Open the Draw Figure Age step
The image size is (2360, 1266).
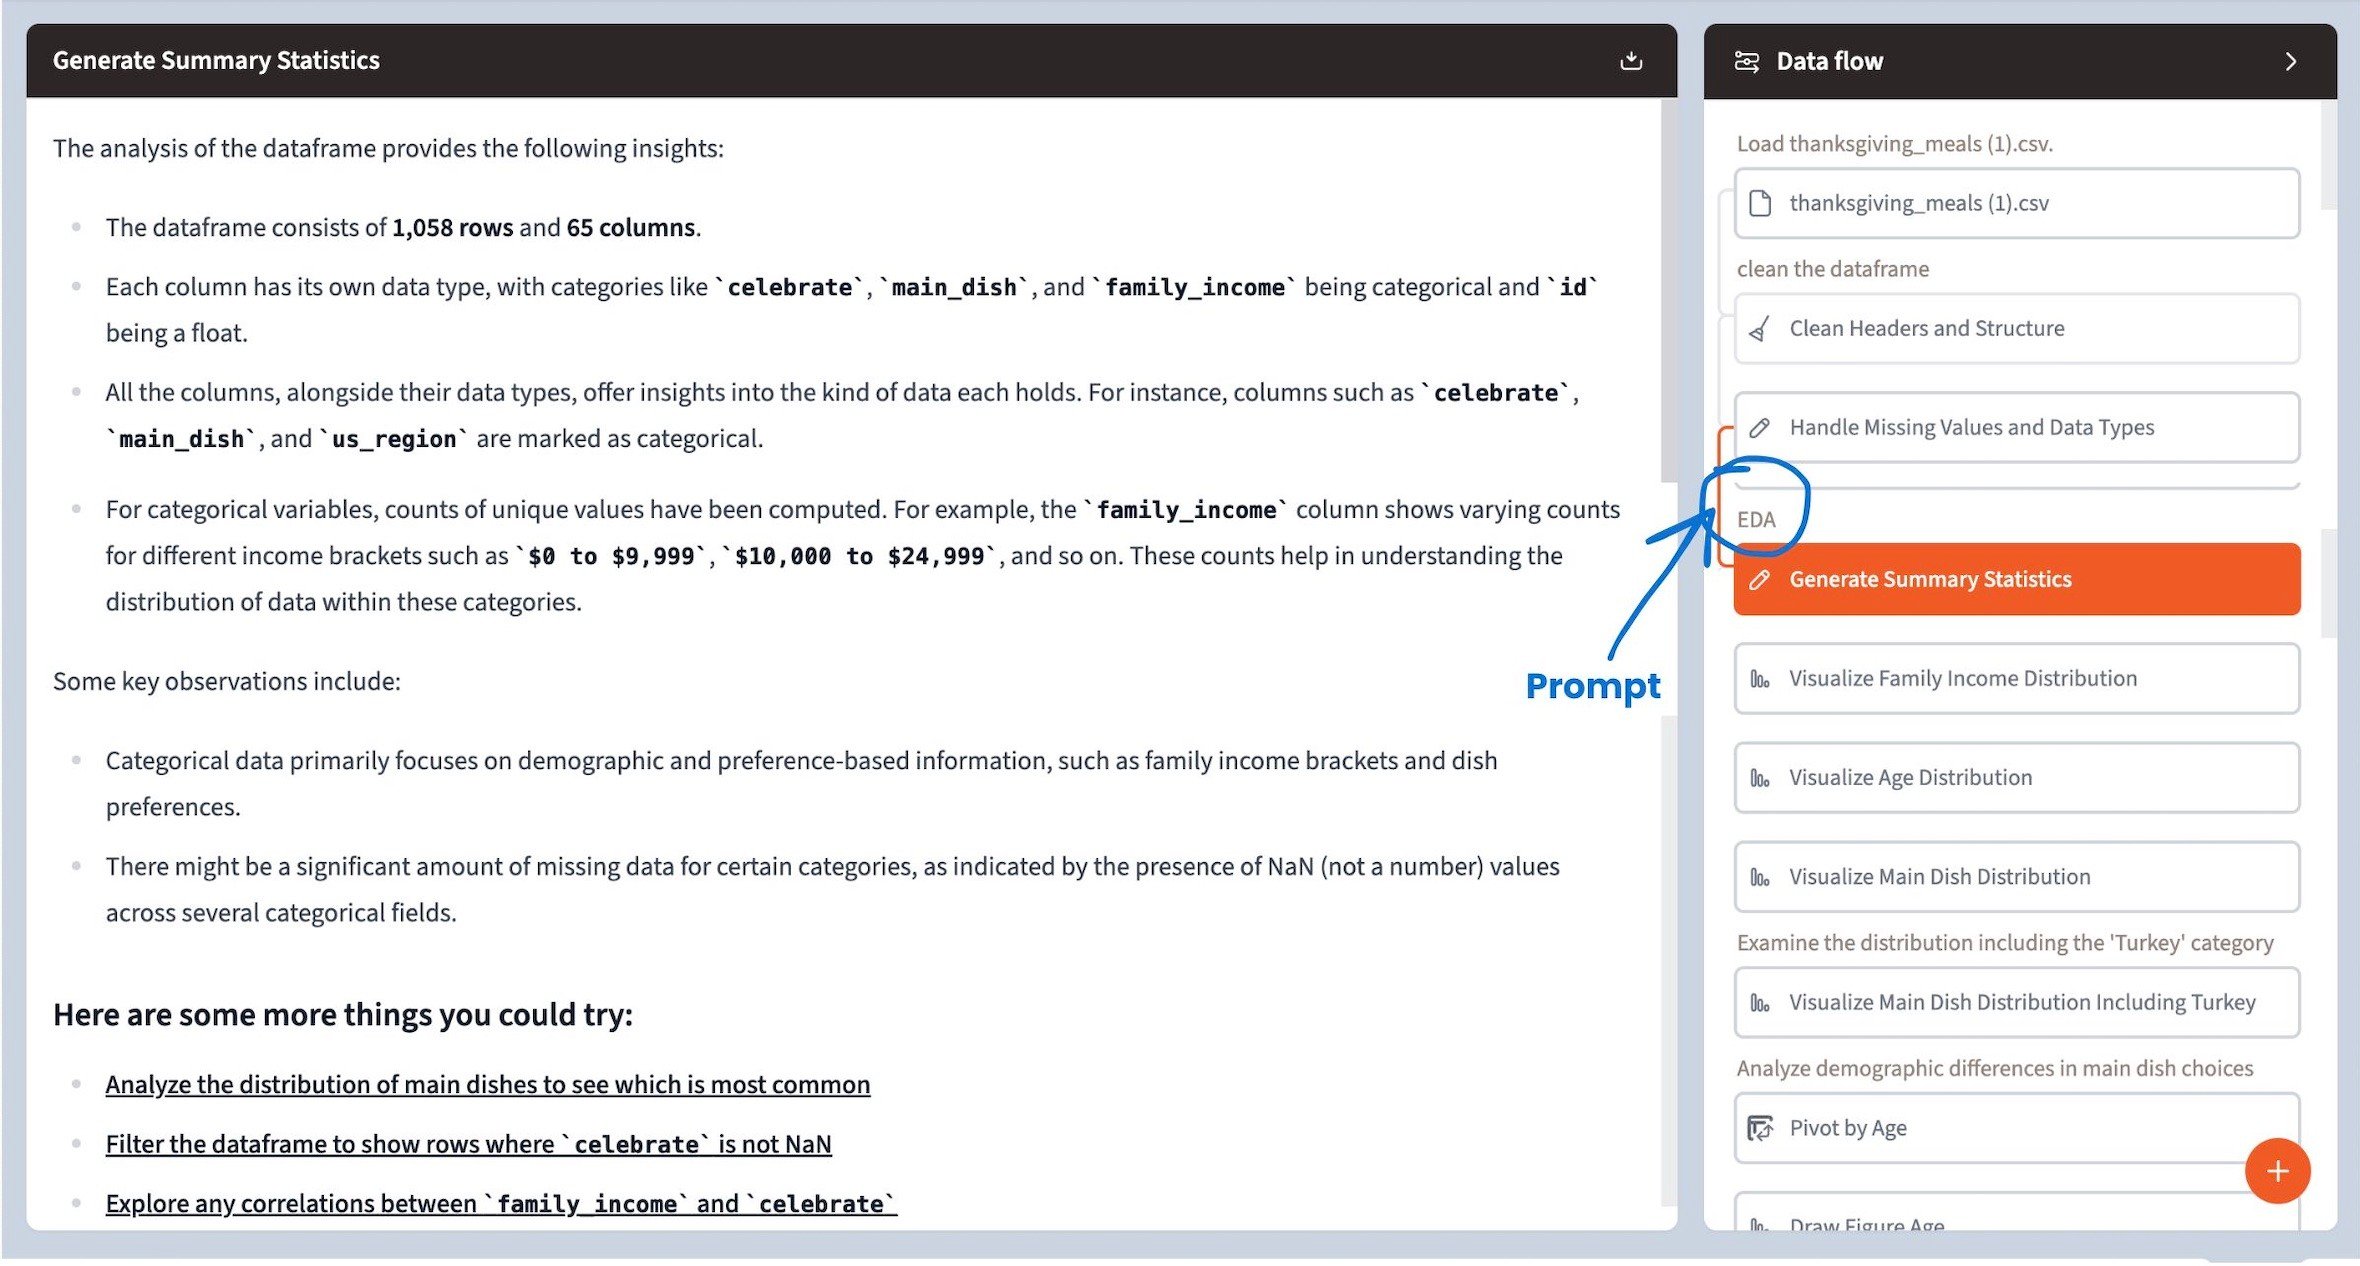point(2017,1213)
